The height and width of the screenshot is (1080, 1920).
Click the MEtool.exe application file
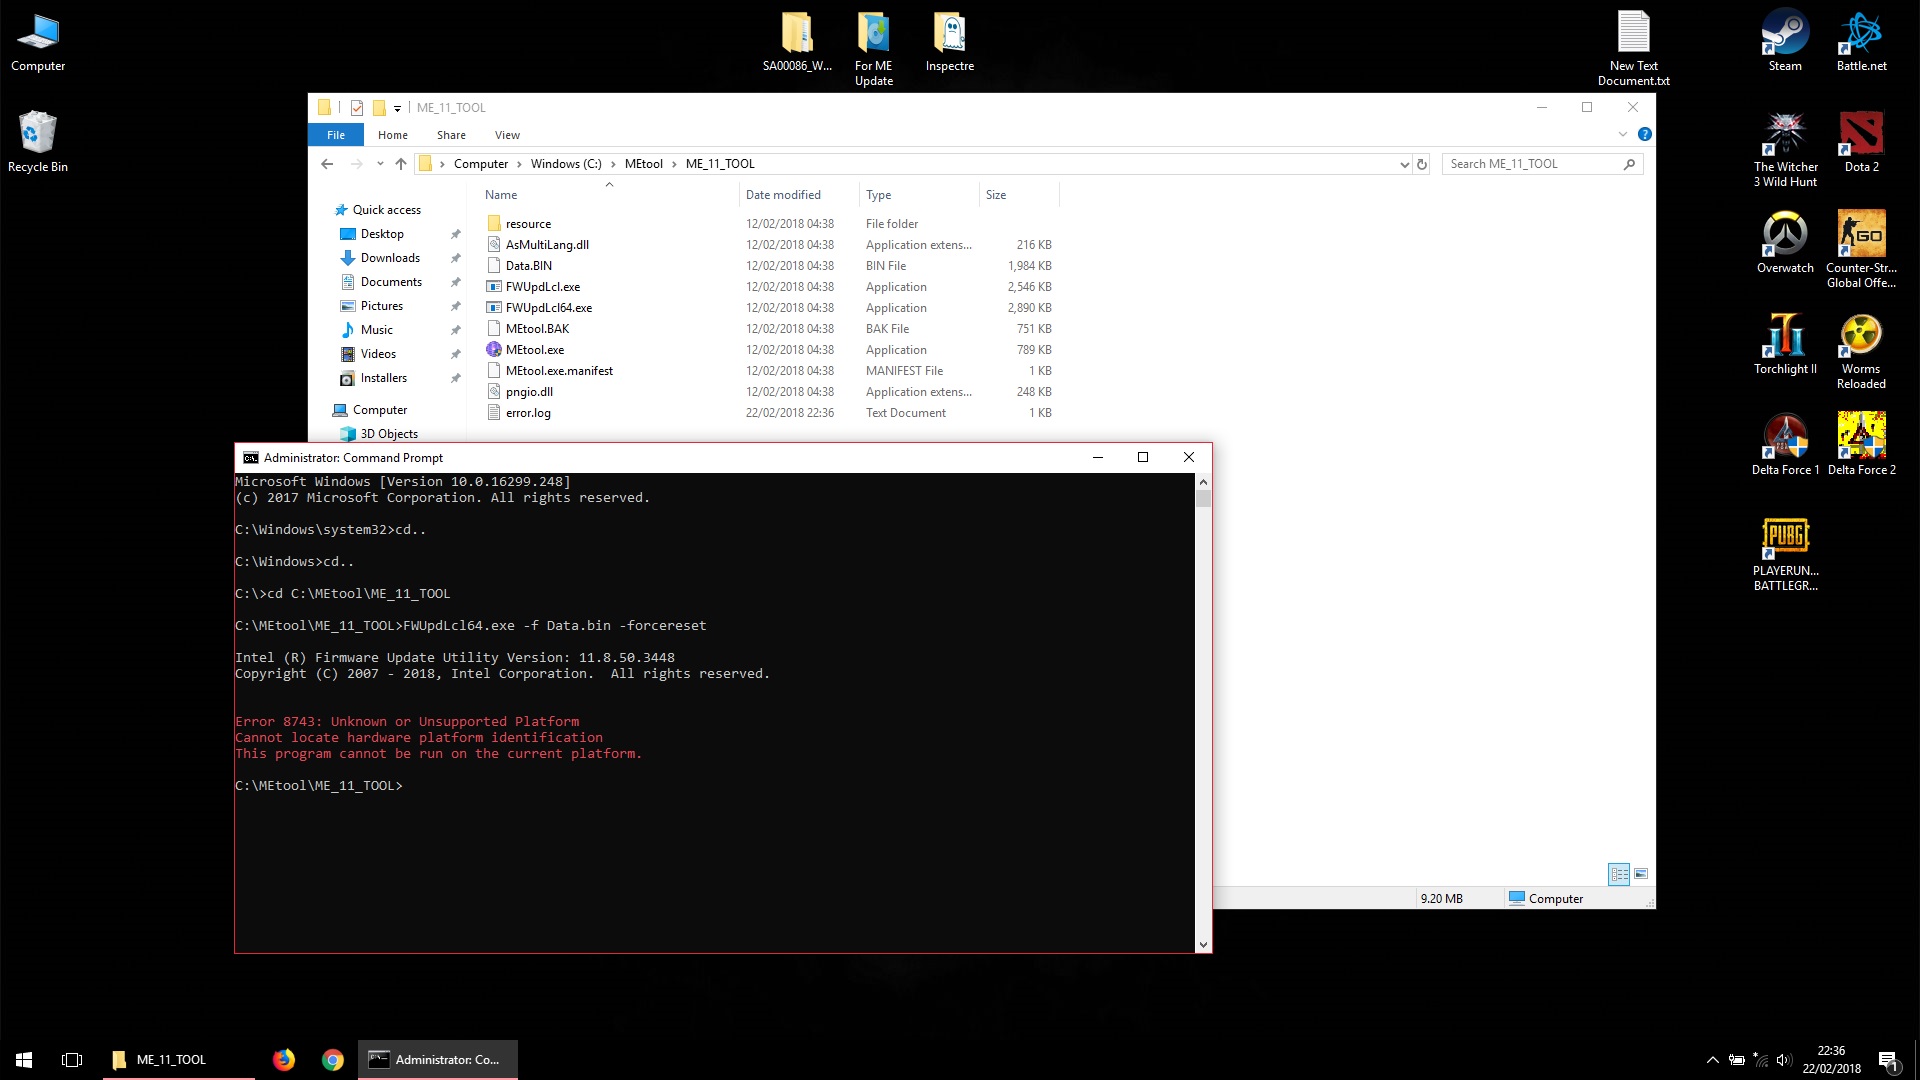point(535,349)
